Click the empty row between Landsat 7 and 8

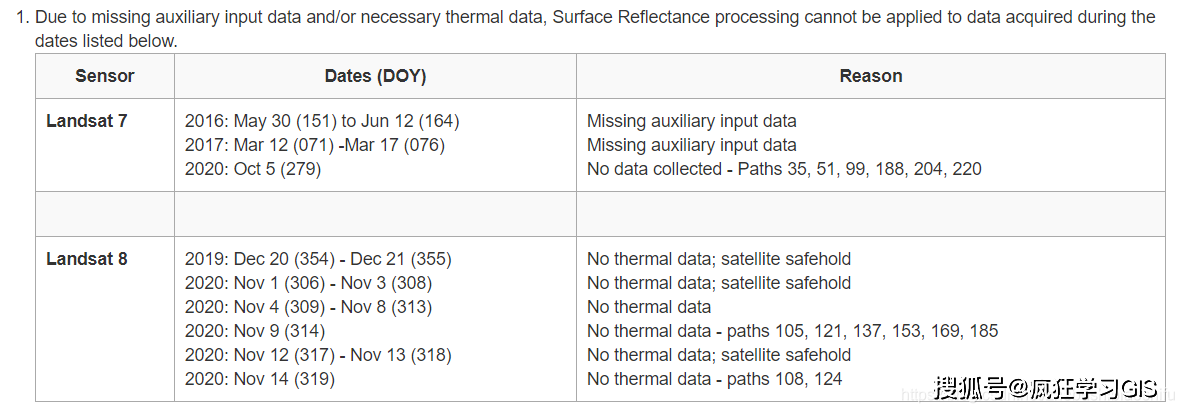click(x=600, y=214)
